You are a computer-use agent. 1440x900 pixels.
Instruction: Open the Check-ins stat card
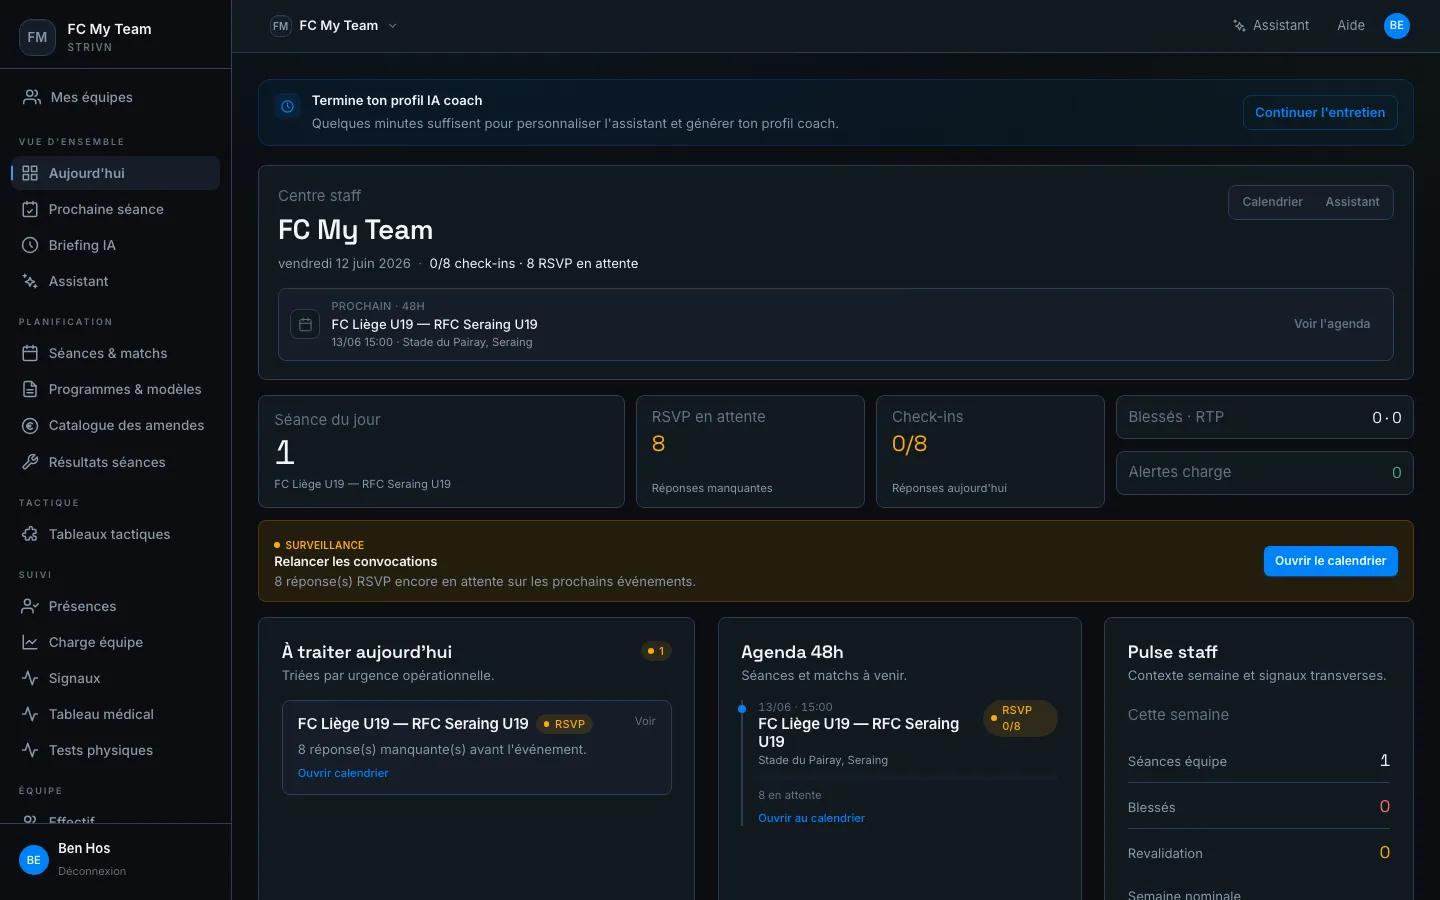(x=990, y=452)
